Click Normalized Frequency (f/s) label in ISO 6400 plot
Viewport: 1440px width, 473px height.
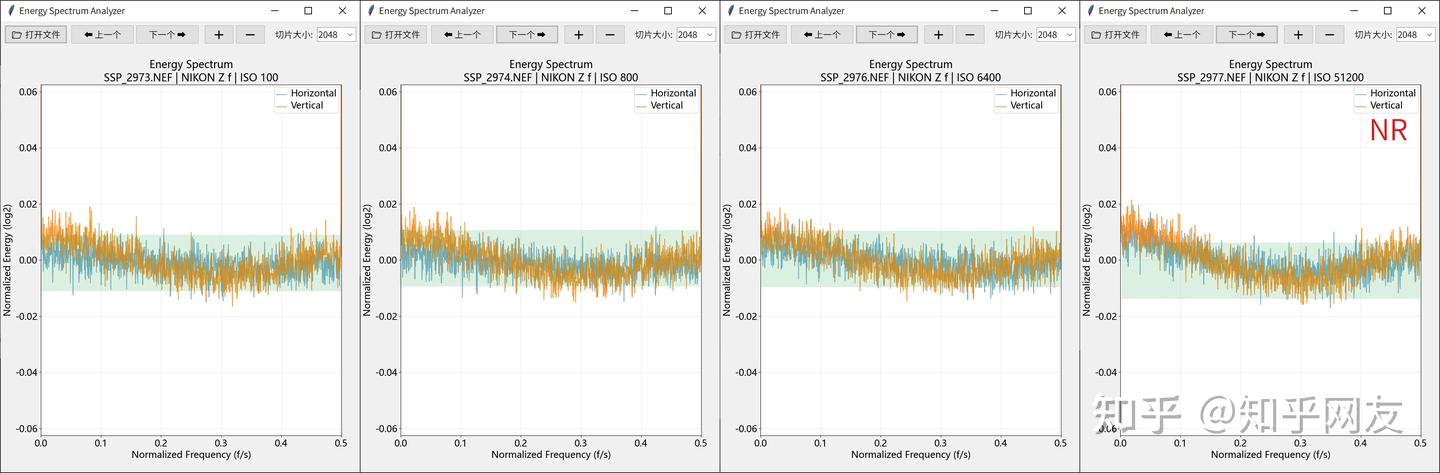point(910,455)
